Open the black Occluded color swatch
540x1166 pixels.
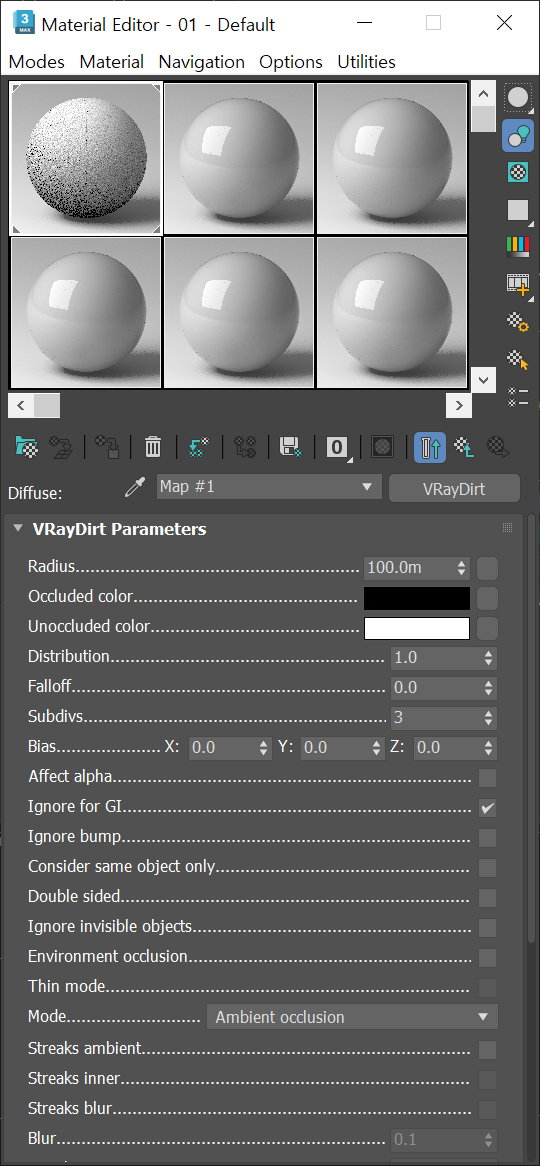pyautogui.click(x=417, y=599)
